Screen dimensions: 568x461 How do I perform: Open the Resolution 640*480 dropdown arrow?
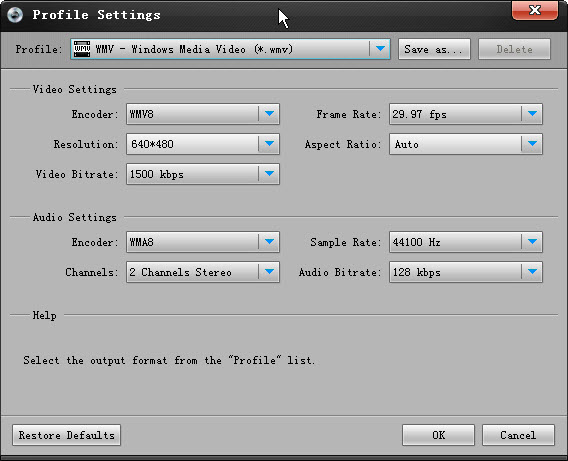pos(269,144)
